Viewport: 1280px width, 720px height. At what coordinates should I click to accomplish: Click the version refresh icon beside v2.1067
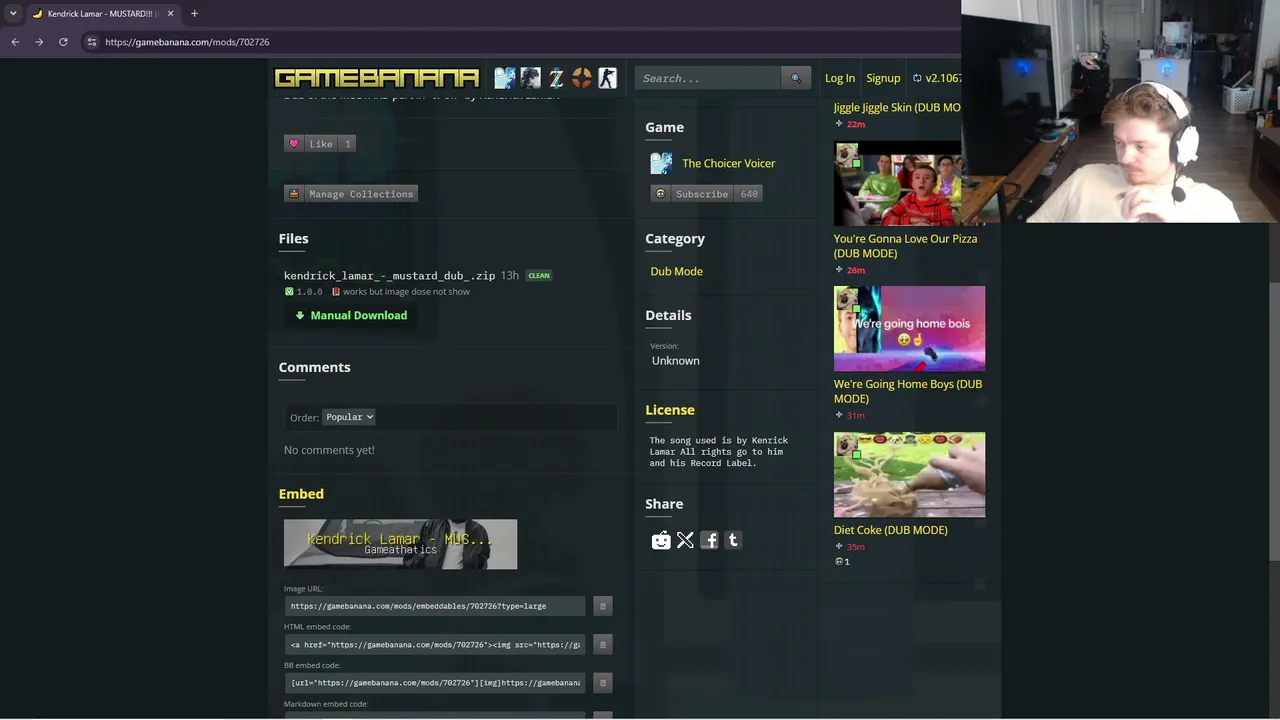coord(917,78)
